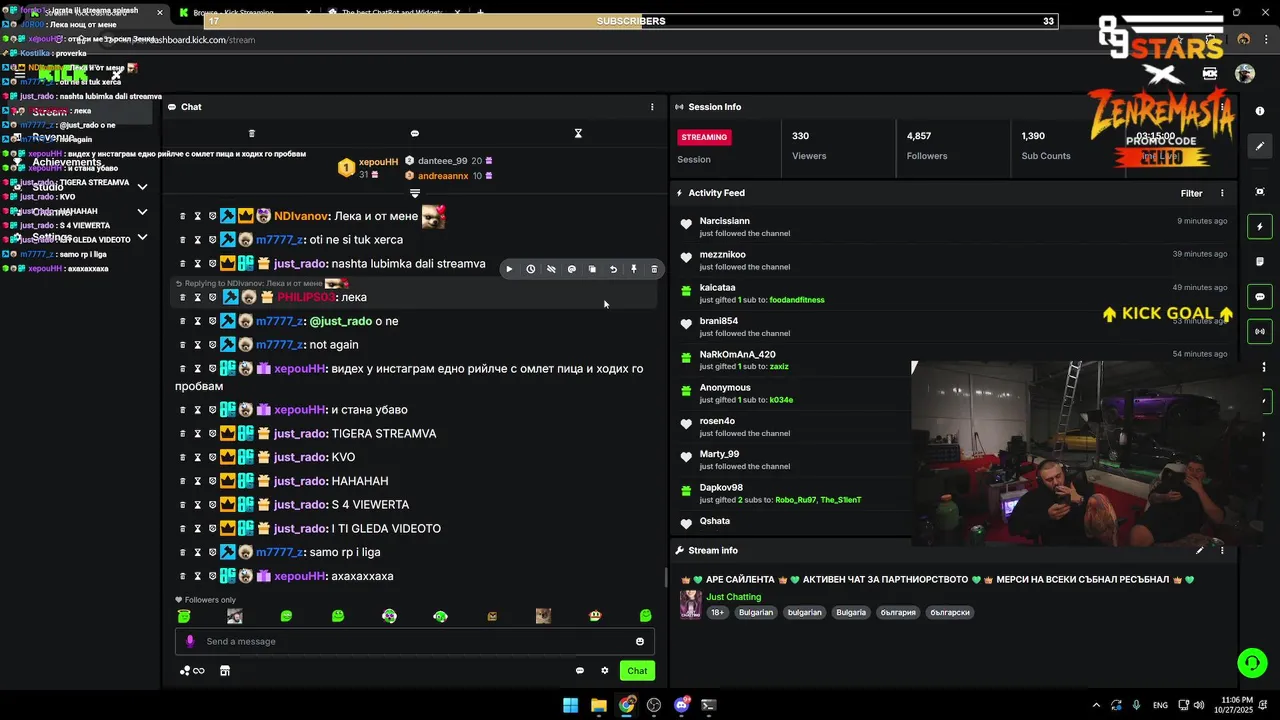This screenshot has height=720, width=1280.
Task: Toggle the lightning bolt panel in right sidebar
Action: [x=1260, y=227]
